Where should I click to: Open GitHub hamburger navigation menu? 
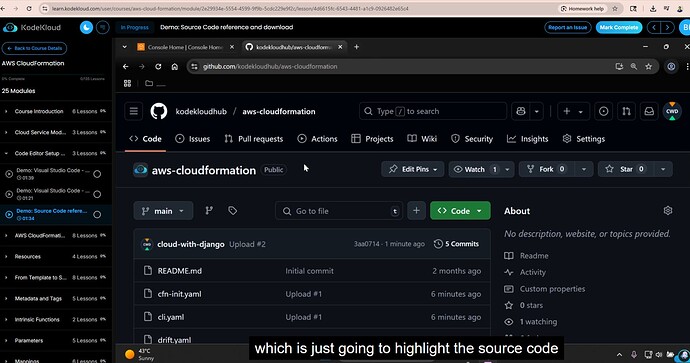pos(134,111)
